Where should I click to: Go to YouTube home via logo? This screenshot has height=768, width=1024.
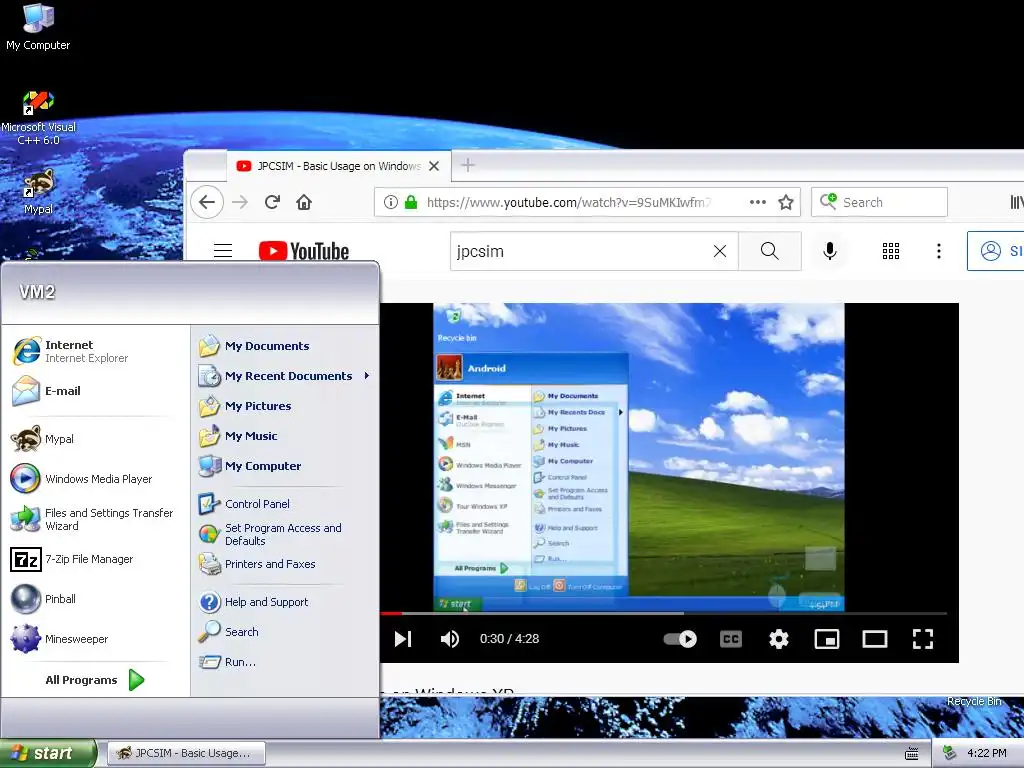tap(304, 251)
